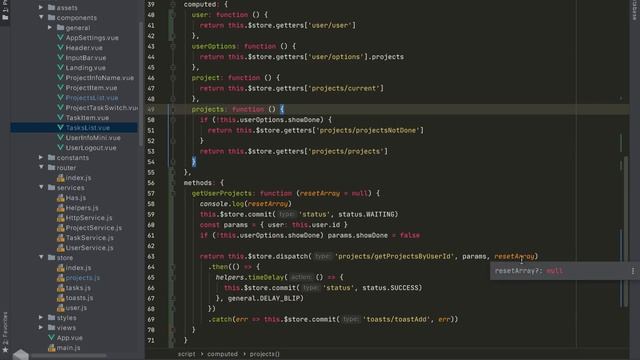Open store toasts.js file

click(79, 298)
